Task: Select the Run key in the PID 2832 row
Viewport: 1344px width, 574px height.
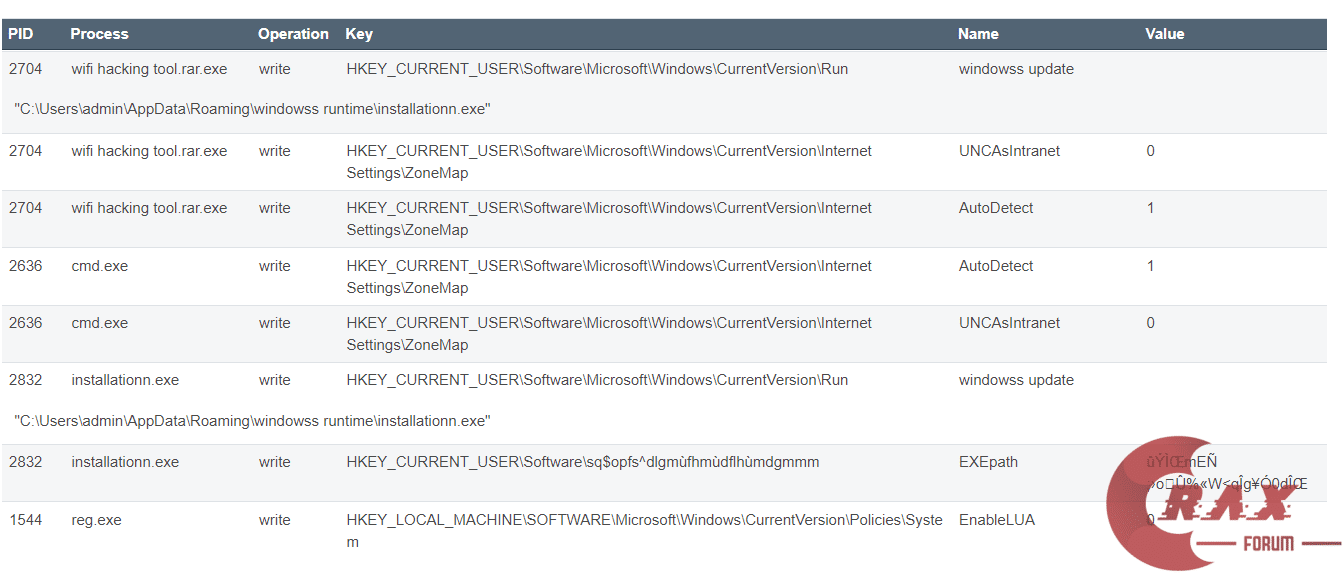Action: pyautogui.click(x=597, y=380)
